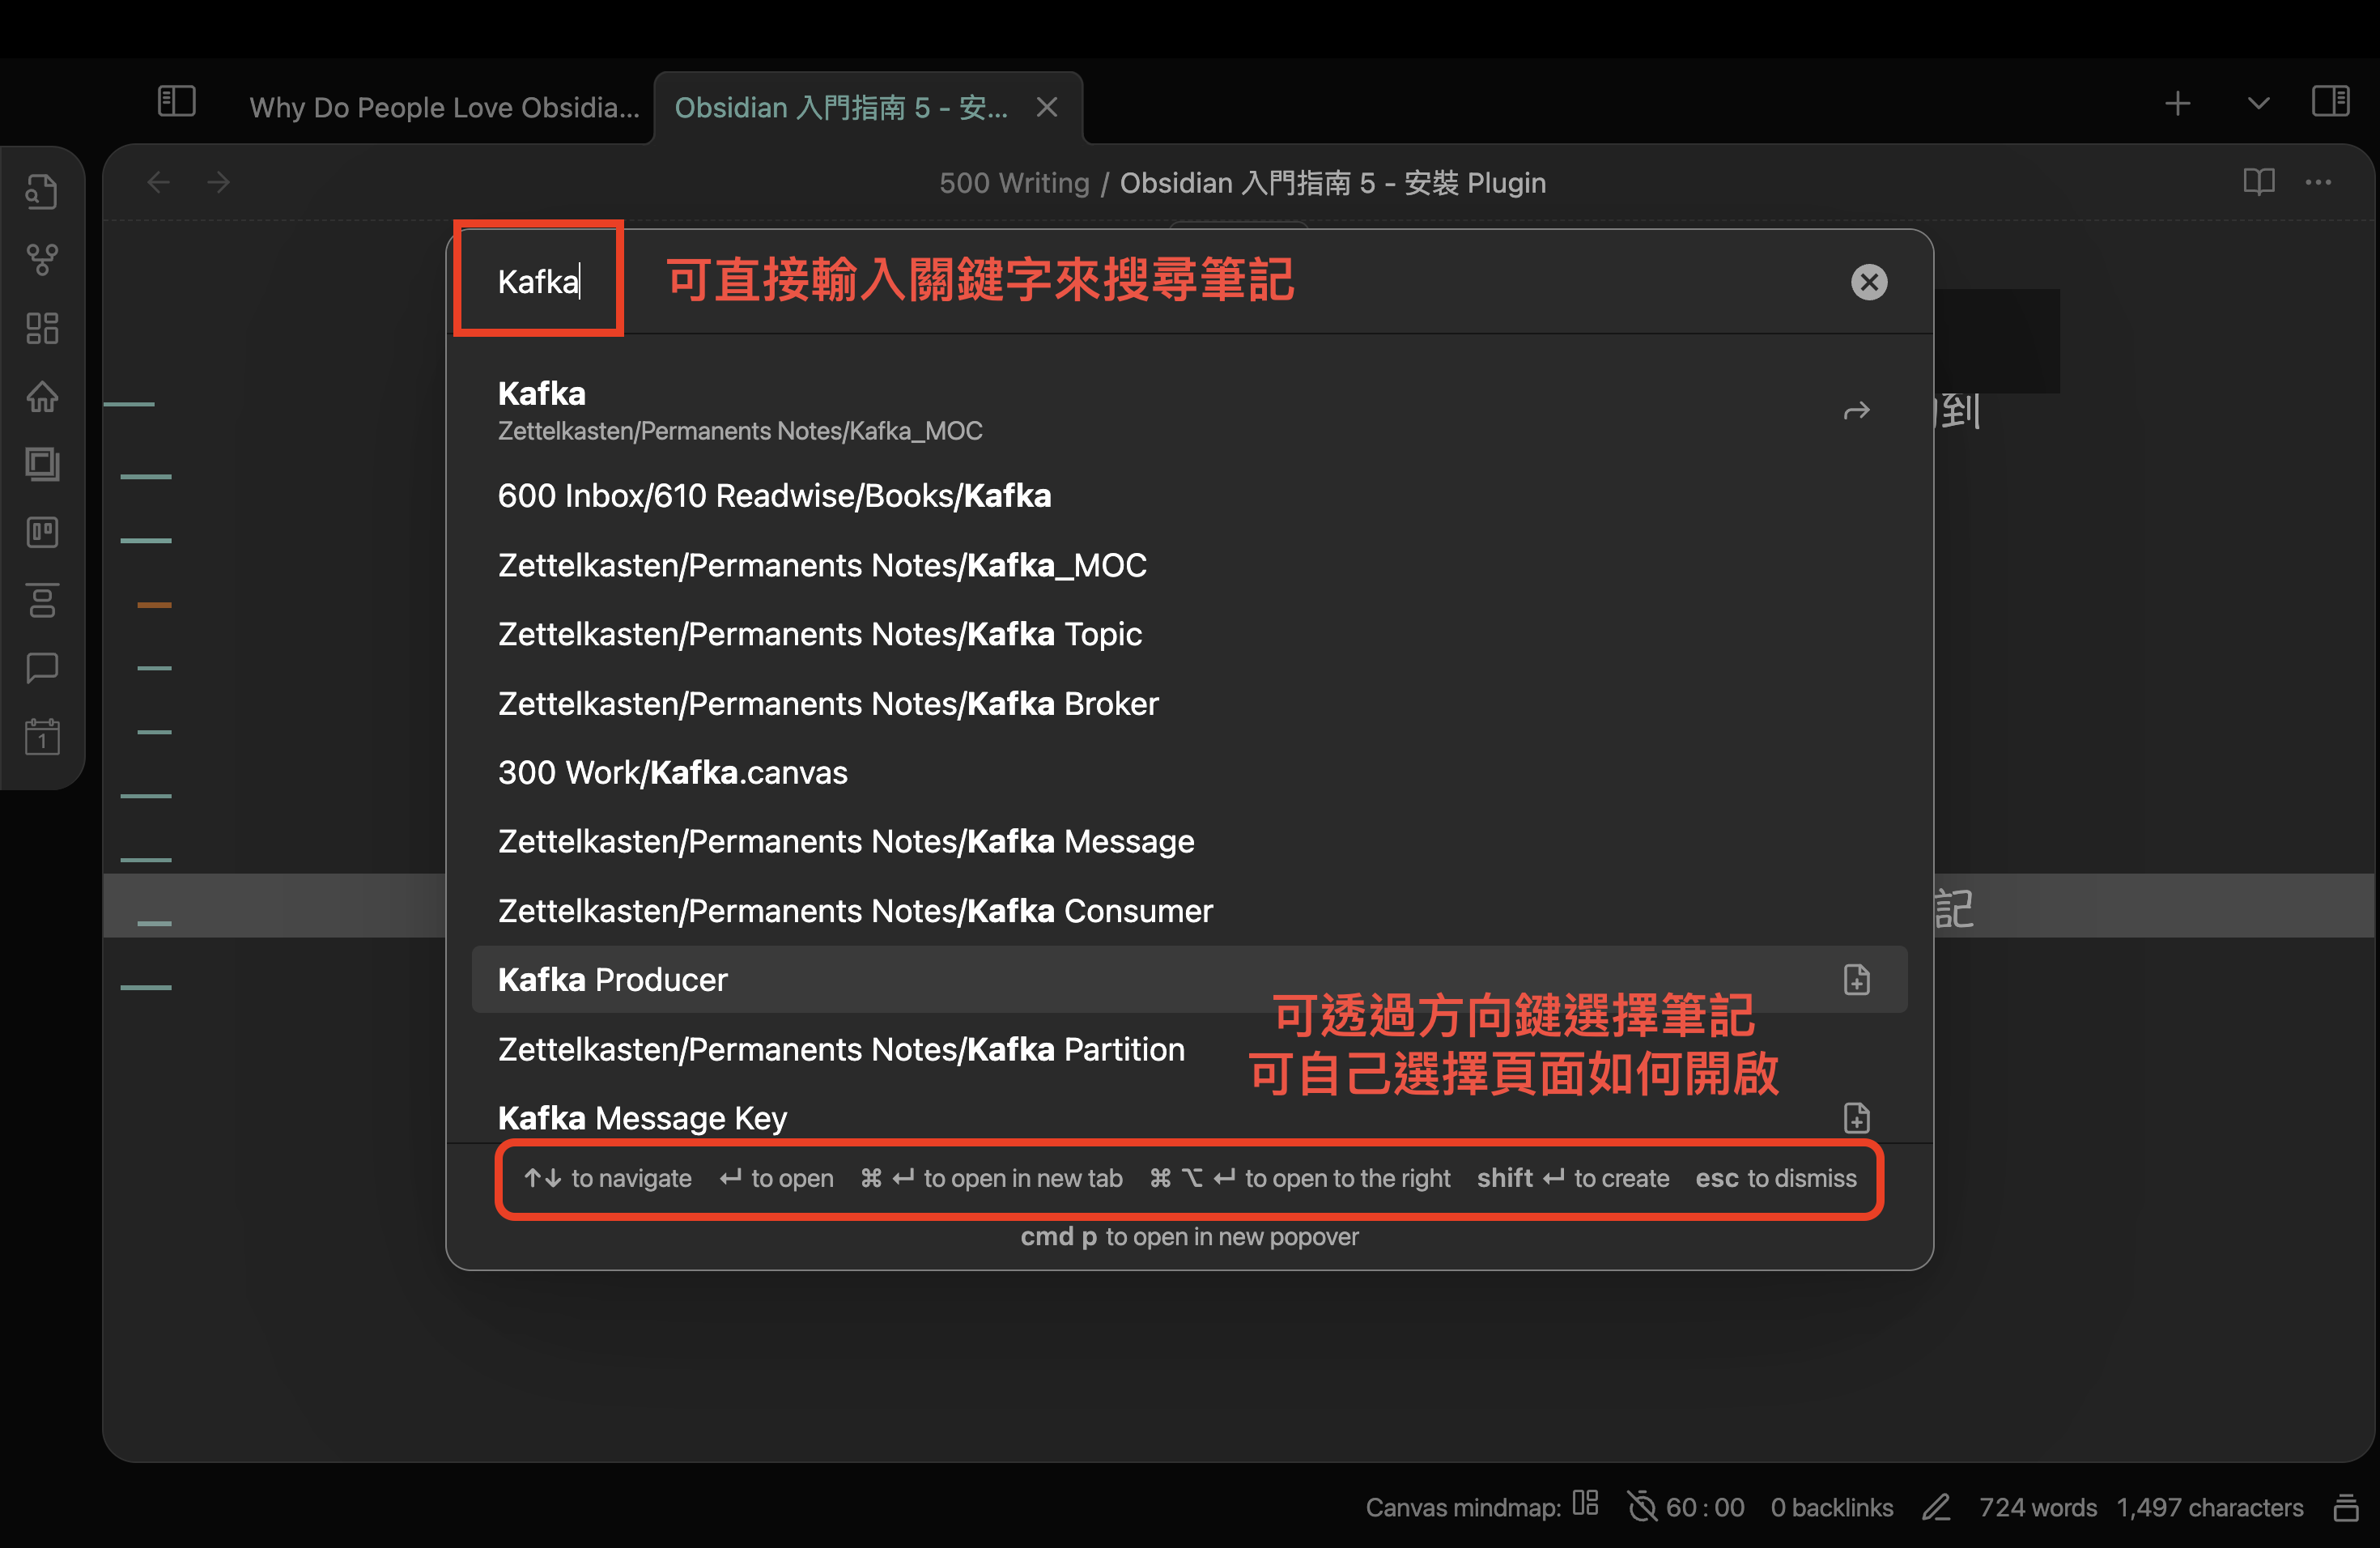Switch to reading view
The image size is (2380, 1548).
point(2258,182)
